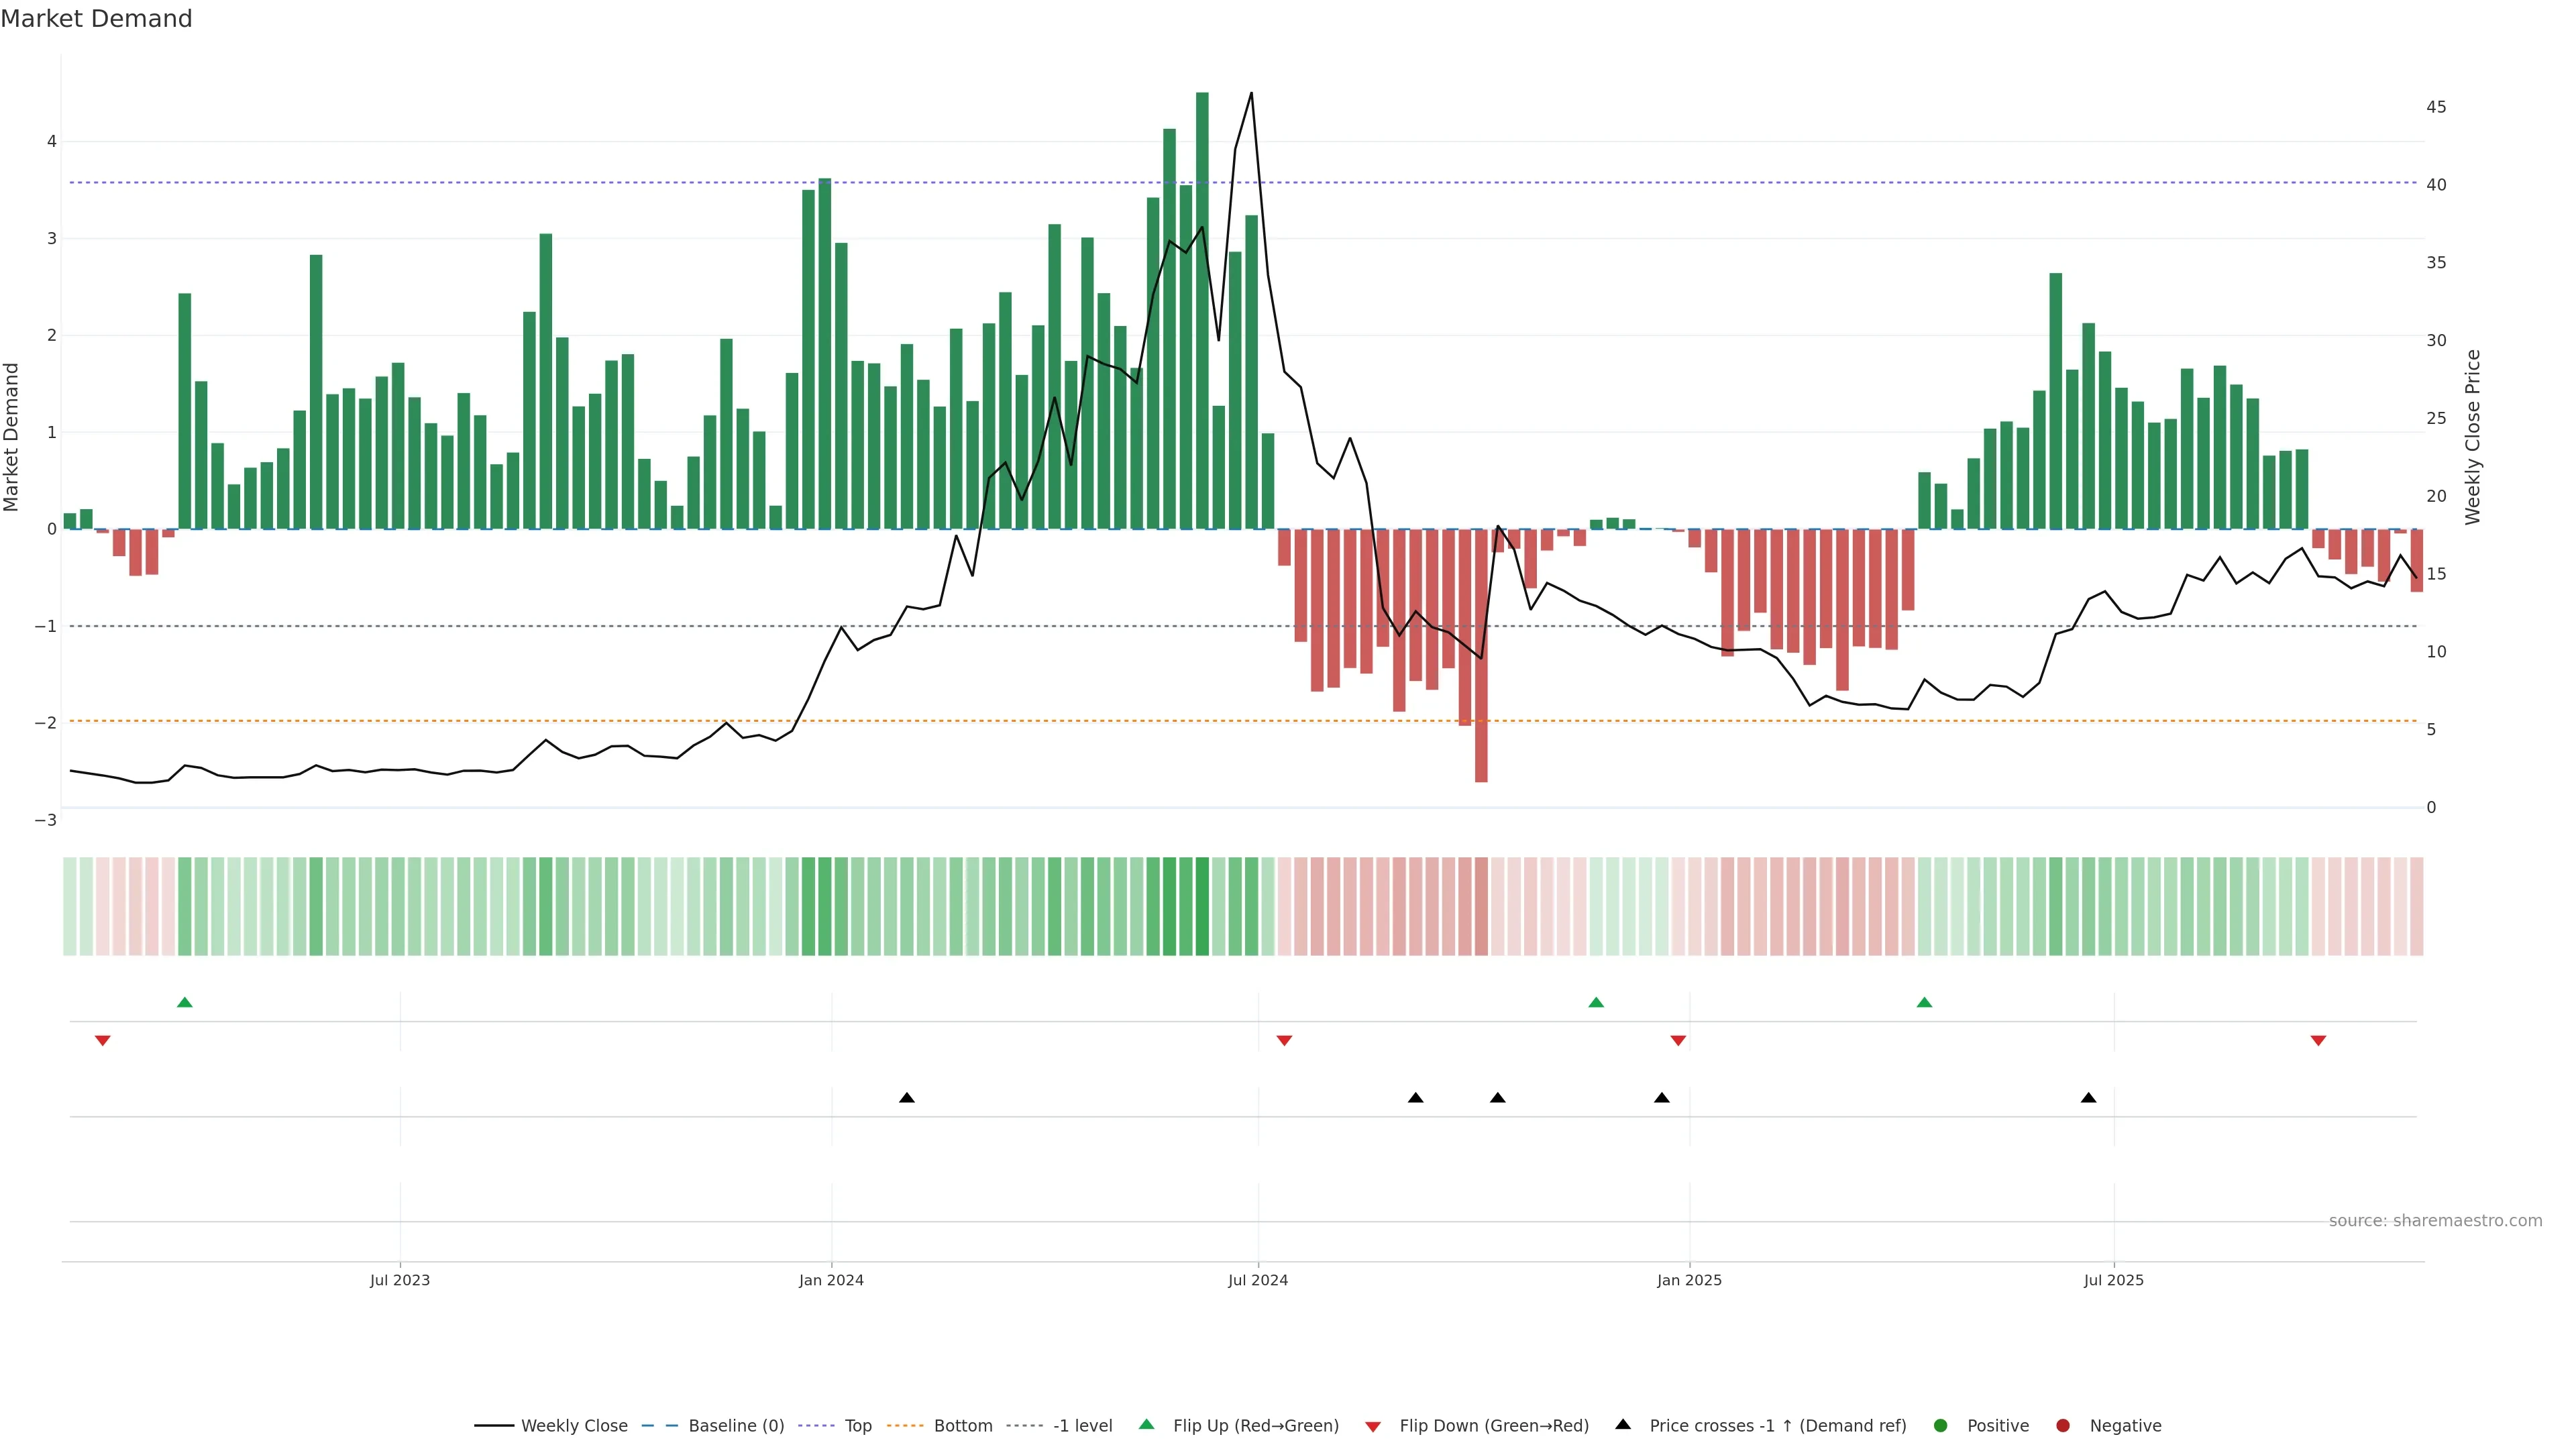This screenshot has width=2576, height=1449.
Task: Click the green Flip Up legend triangle
Action: point(1147,1425)
